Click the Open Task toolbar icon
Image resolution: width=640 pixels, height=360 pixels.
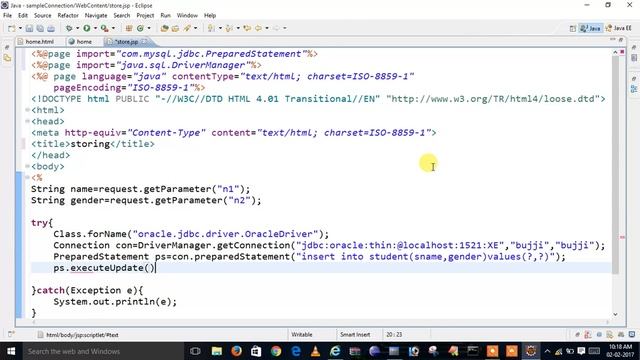176,28
